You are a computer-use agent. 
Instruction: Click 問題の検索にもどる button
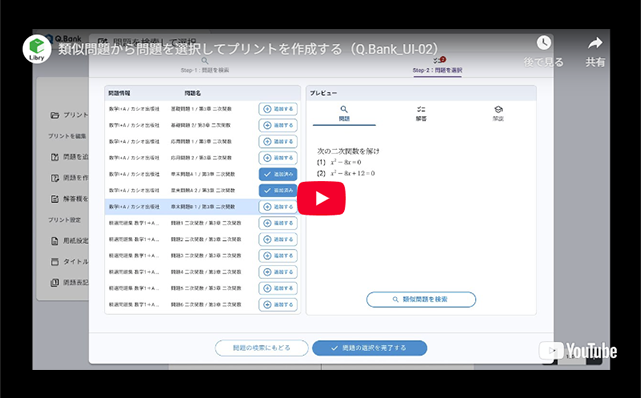coord(262,348)
